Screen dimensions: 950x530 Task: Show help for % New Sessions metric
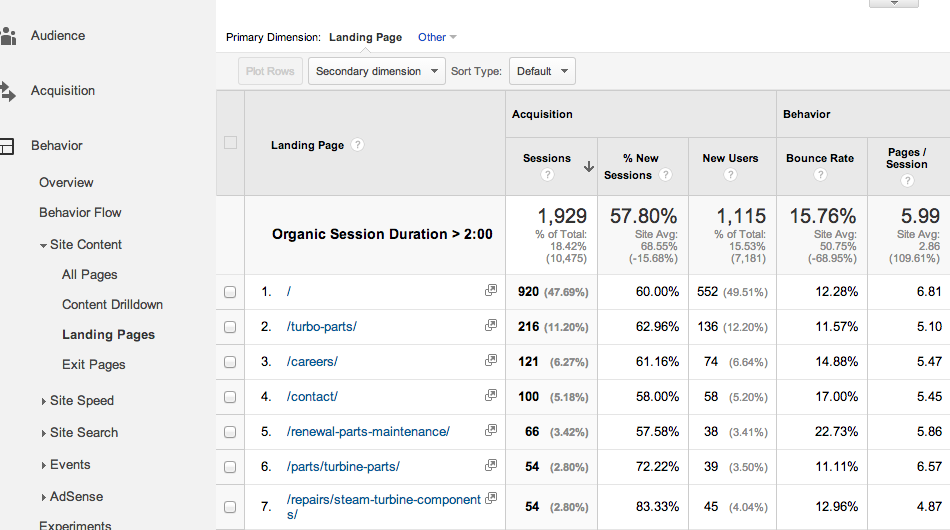coord(665,175)
